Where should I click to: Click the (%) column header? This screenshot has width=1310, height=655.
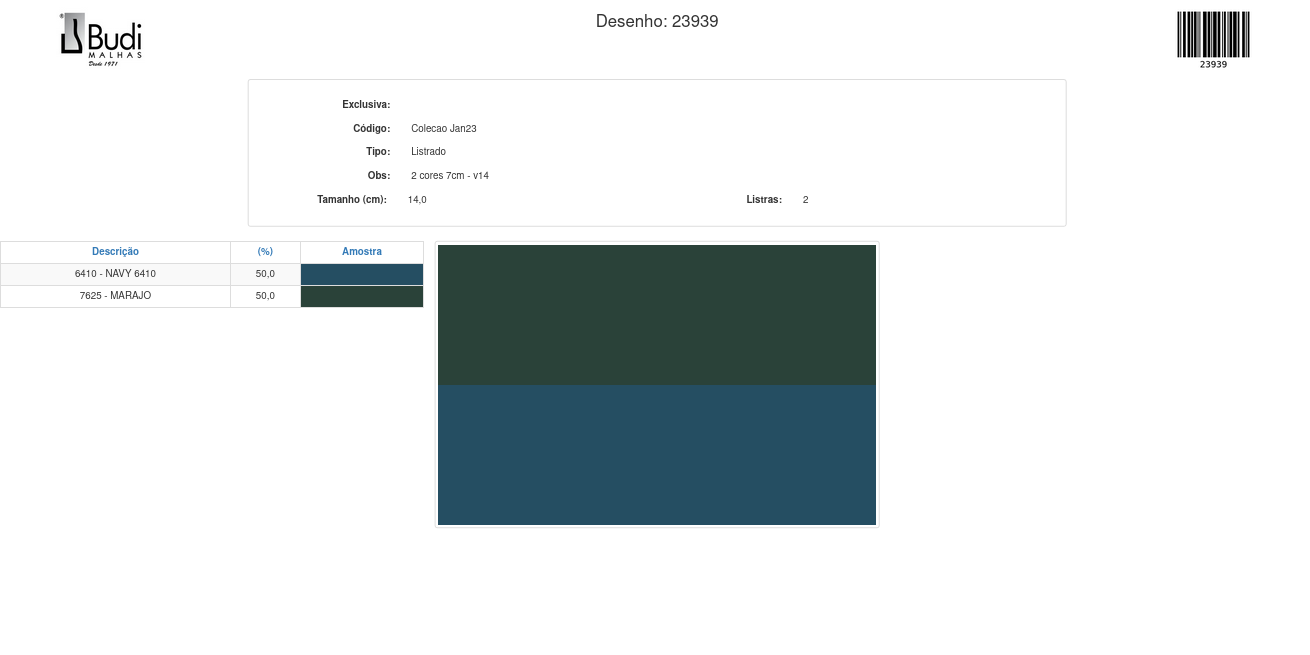point(265,252)
